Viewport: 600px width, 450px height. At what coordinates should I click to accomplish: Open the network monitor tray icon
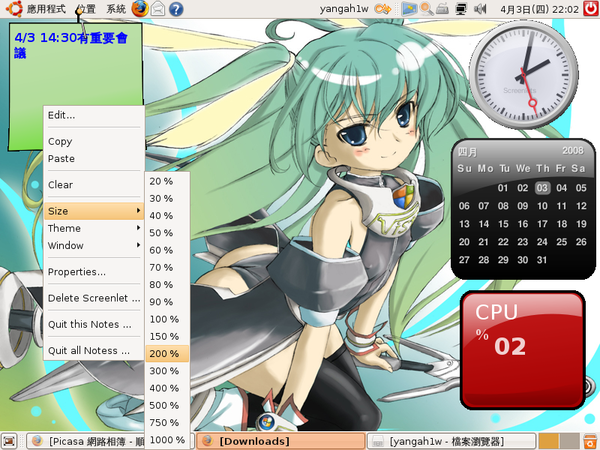pos(461,9)
